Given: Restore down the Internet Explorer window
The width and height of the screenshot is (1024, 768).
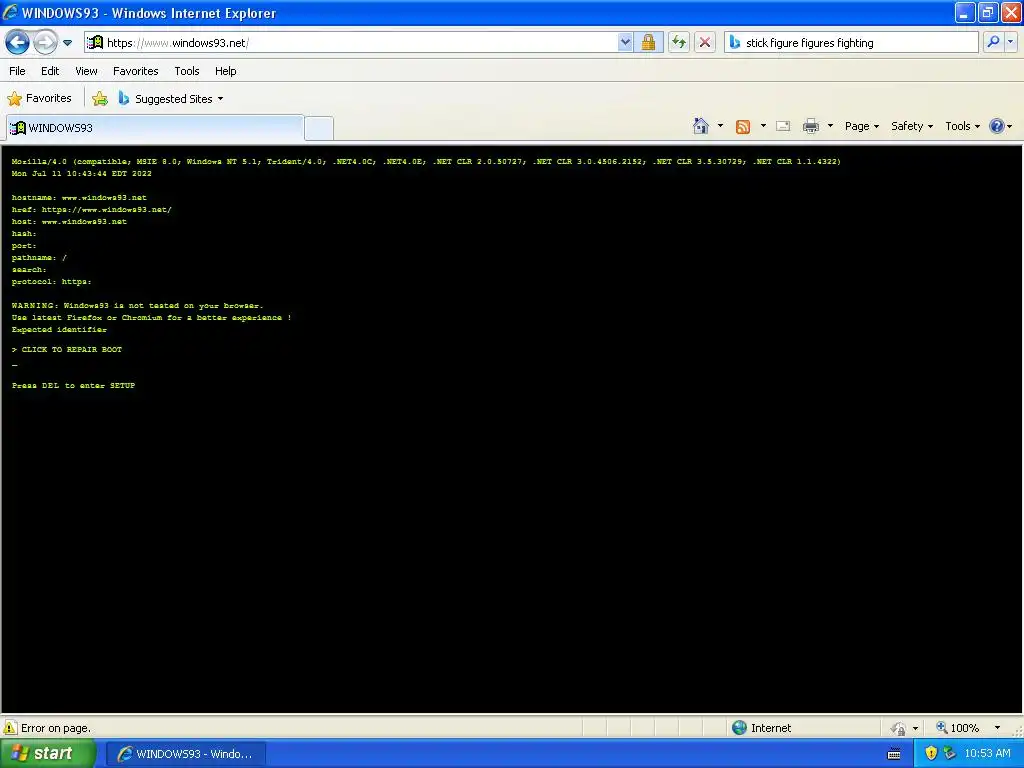Looking at the screenshot, I should click(x=987, y=12).
